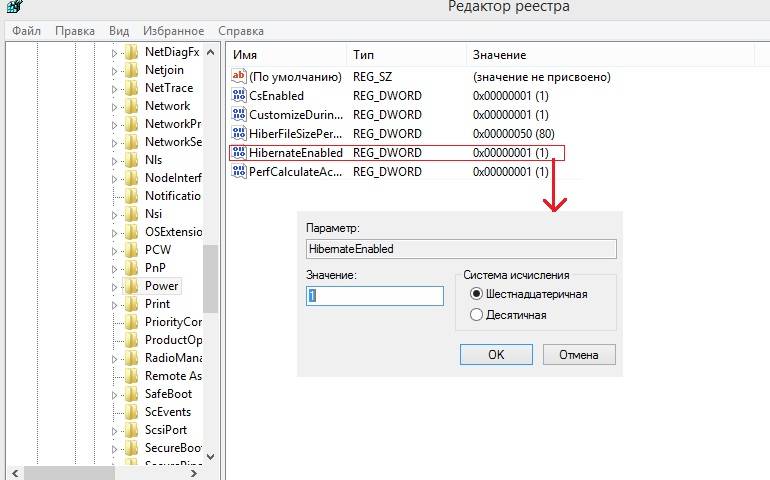Click the CsEnabled value icon
770x480 pixels.
click(238, 96)
